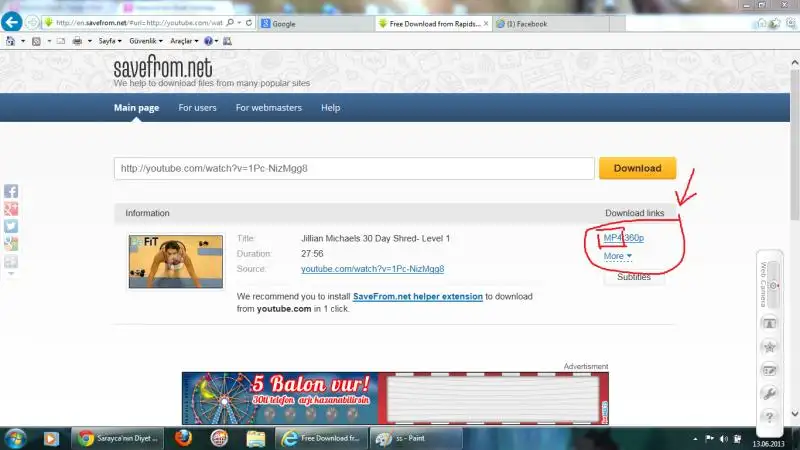The image size is (800, 450).
Task: Click the star icon in webcam widget
Action: click(x=770, y=347)
